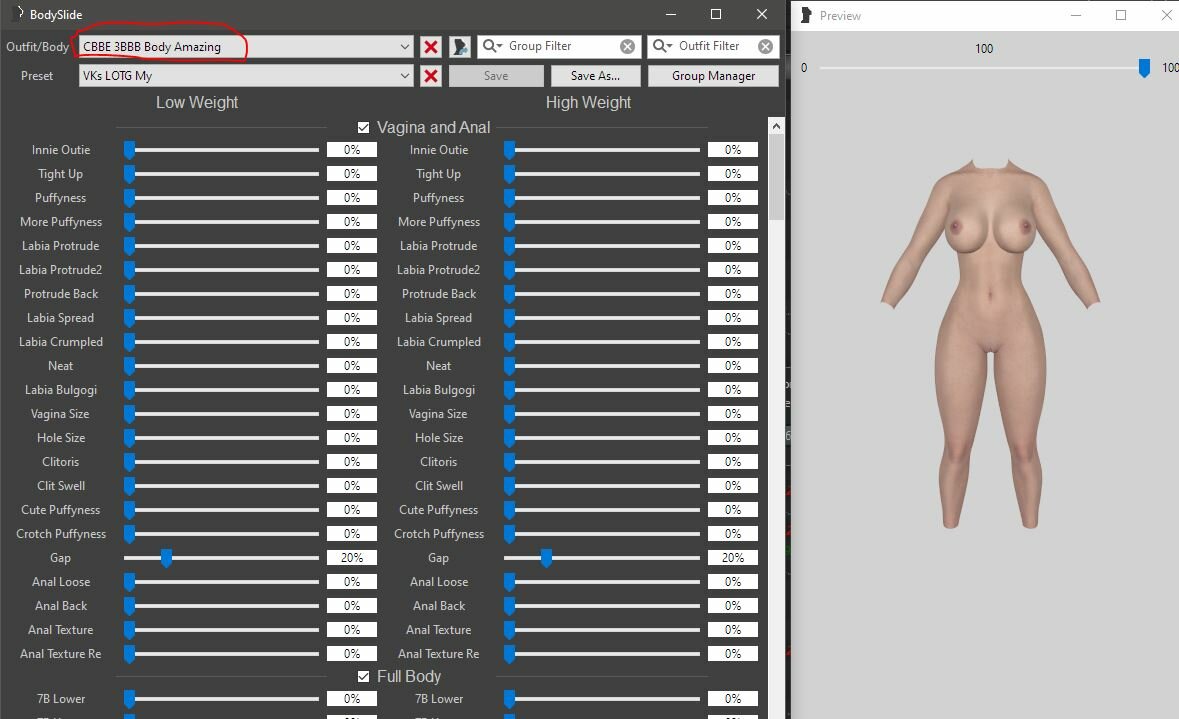Click the preview weight slider handle at 100
Viewport: 1179px width, 719px height.
(x=1144, y=68)
